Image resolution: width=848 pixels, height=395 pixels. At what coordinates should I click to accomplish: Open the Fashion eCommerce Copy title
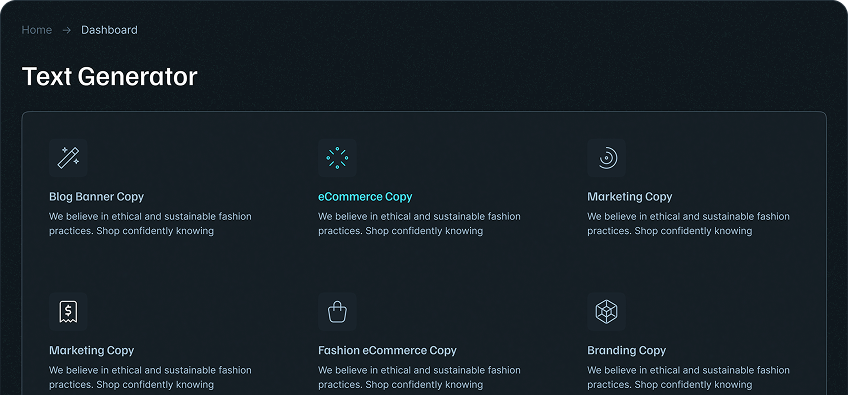pos(387,350)
